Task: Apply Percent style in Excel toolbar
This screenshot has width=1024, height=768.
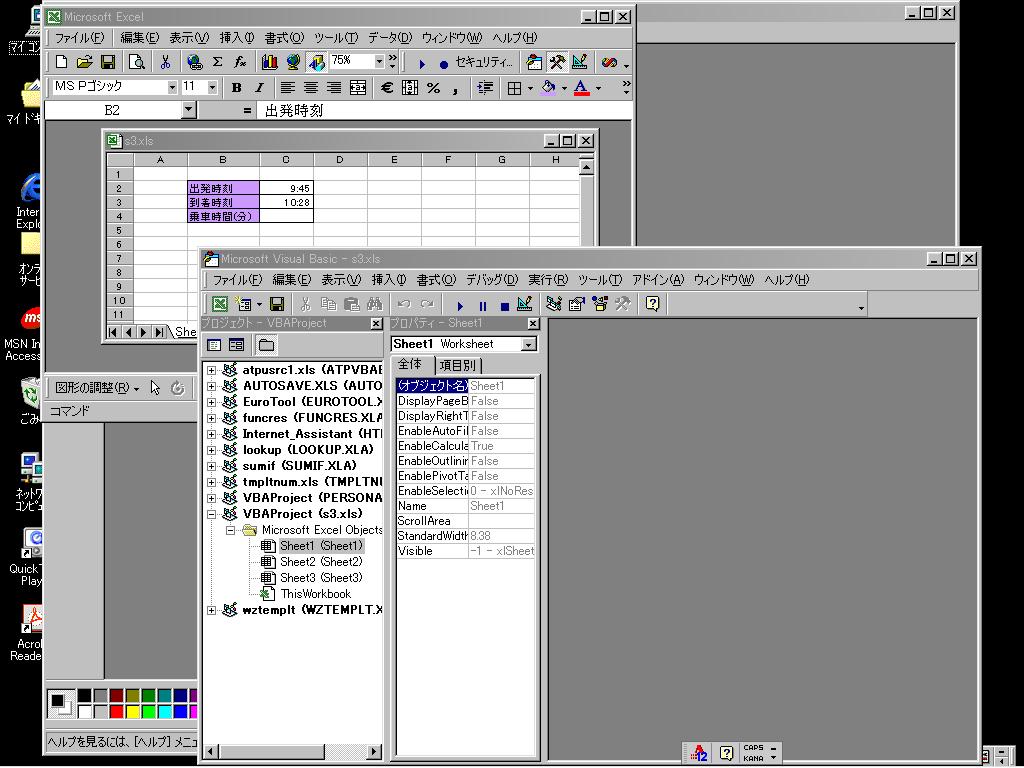Action: 433,88
